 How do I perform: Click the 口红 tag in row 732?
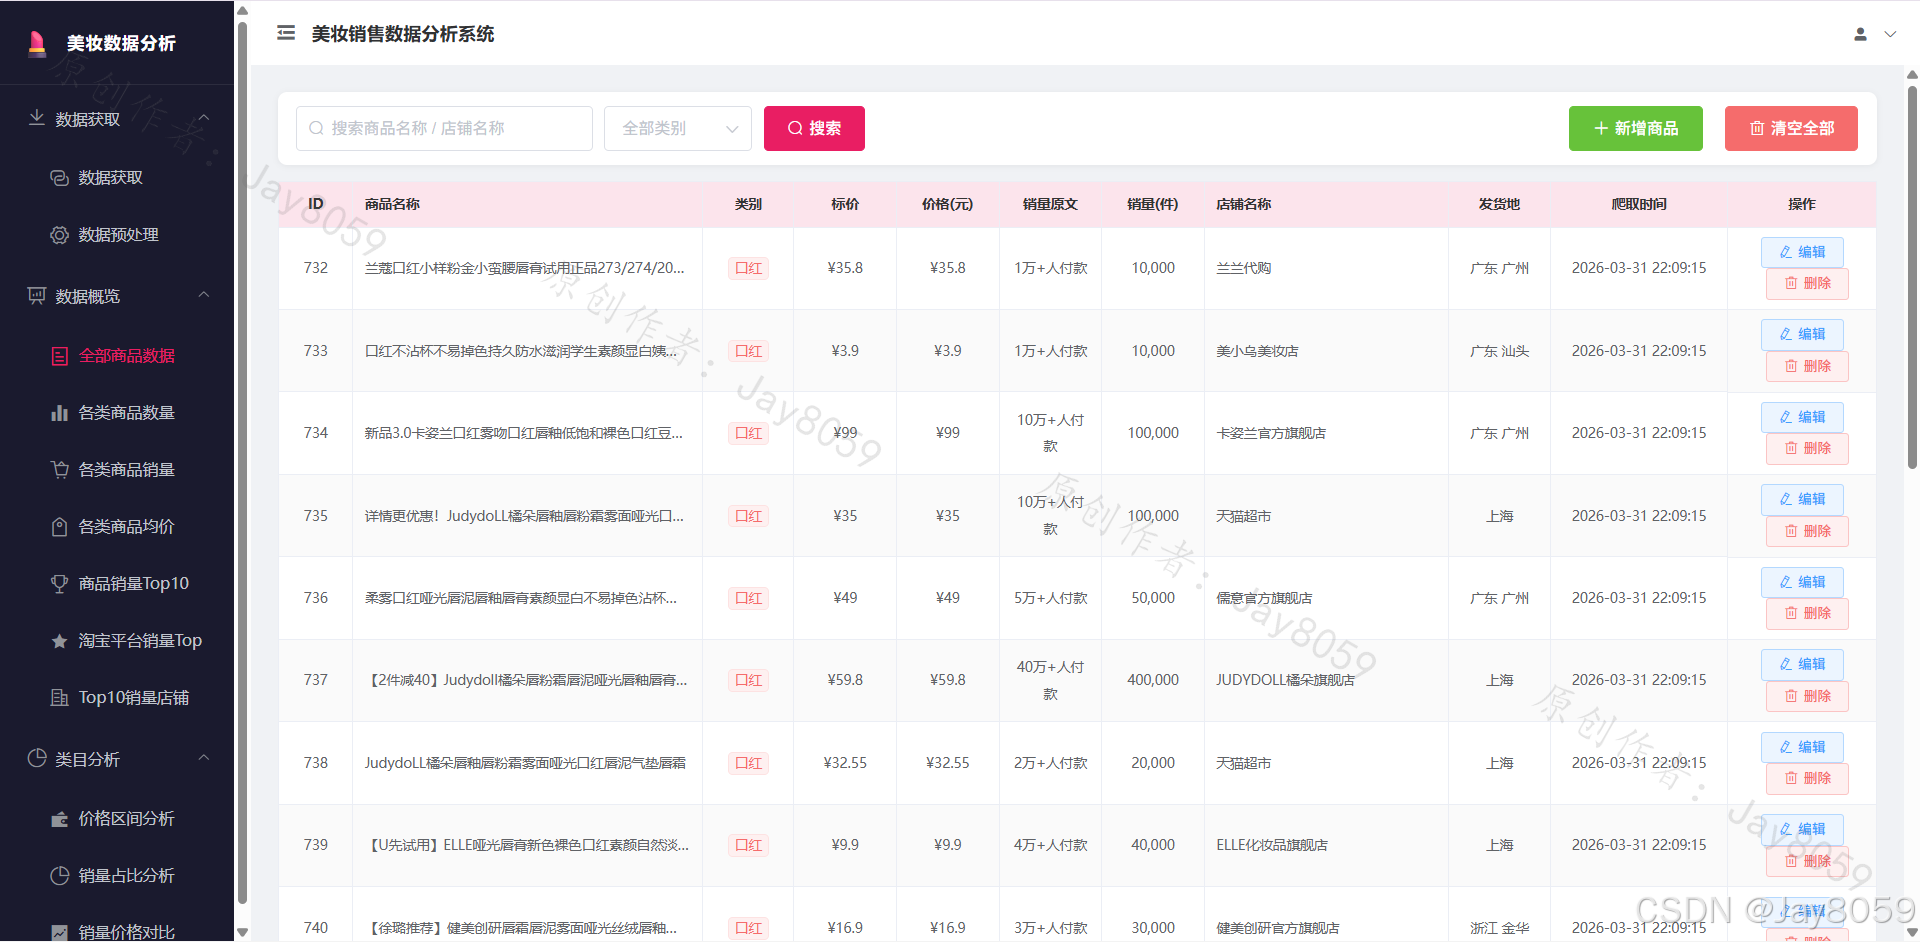[x=748, y=268]
